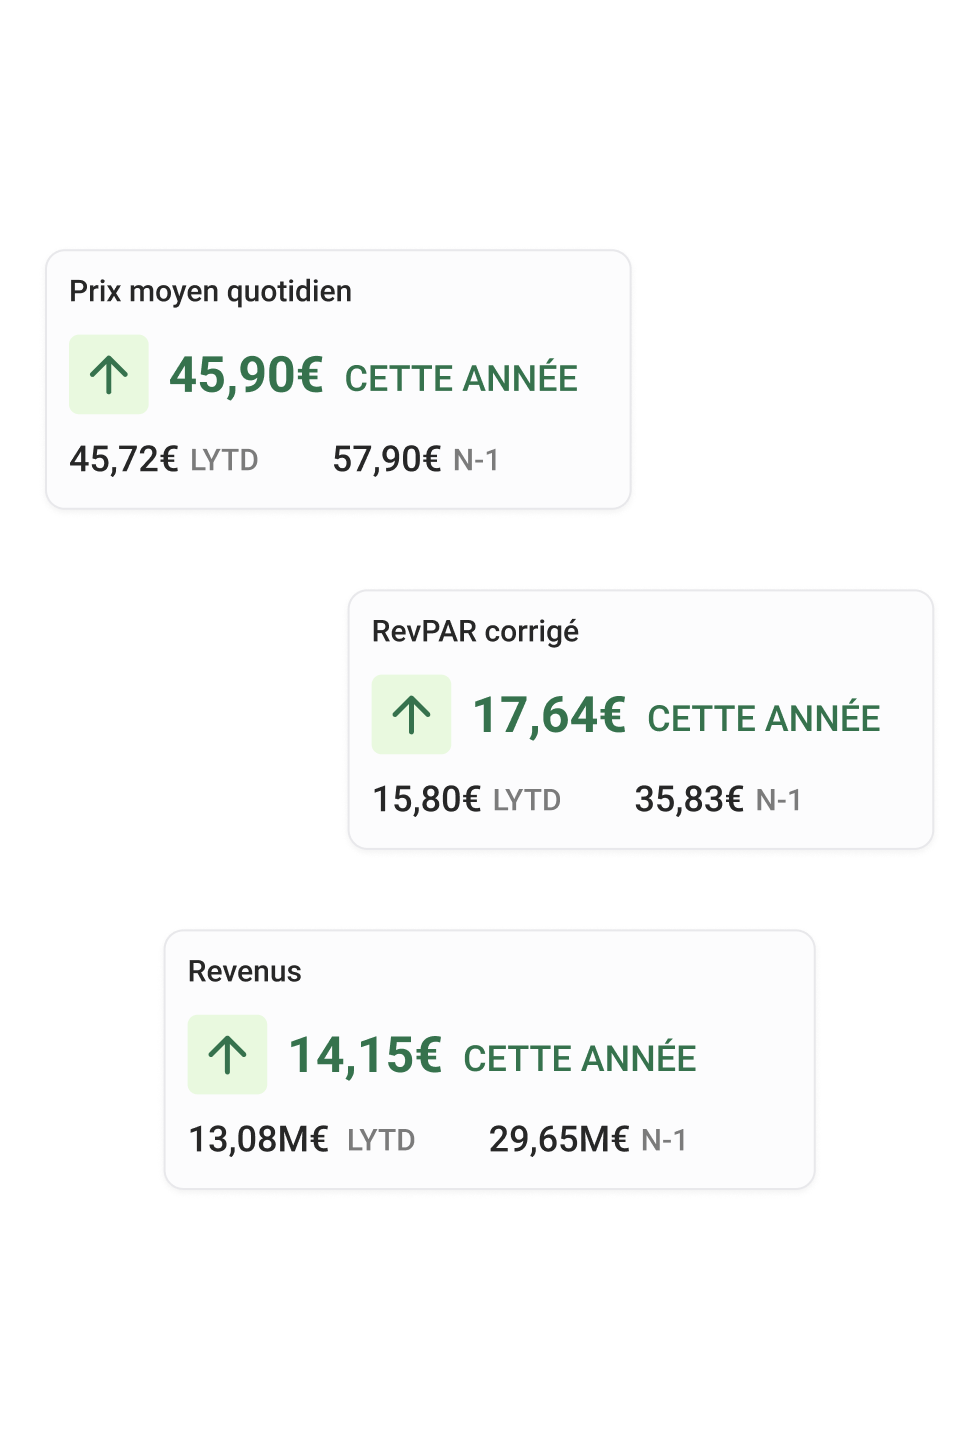Click CETTE ANNÉE label next to 45,90€
The width and height of the screenshot is (980, 1440).
point(461,379)
